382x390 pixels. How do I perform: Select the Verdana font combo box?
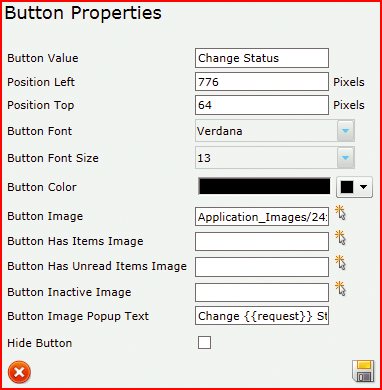pos(275,131)
